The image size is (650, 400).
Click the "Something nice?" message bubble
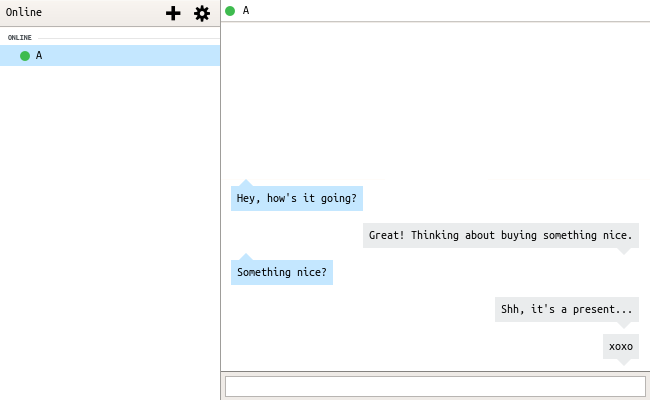[x=282, y=272]
